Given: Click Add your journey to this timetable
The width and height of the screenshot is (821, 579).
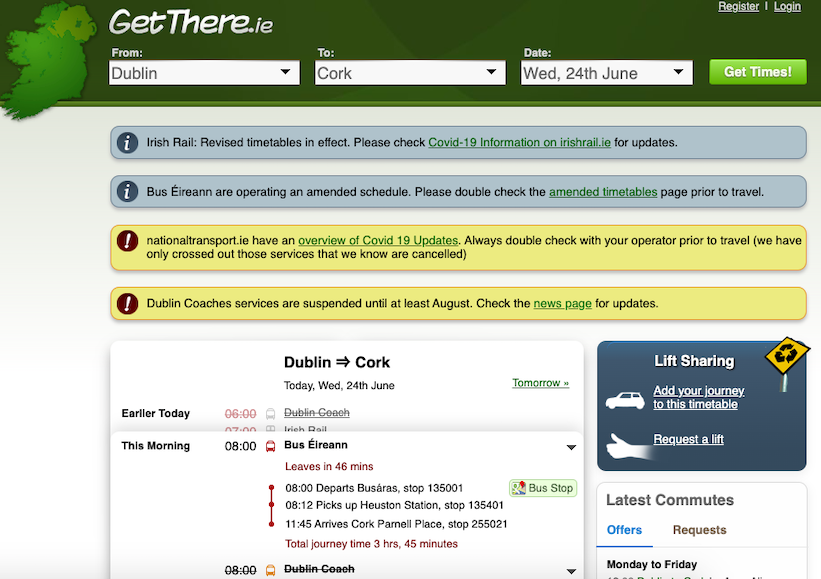Looking at the screenshot, I should coord(698,397).
